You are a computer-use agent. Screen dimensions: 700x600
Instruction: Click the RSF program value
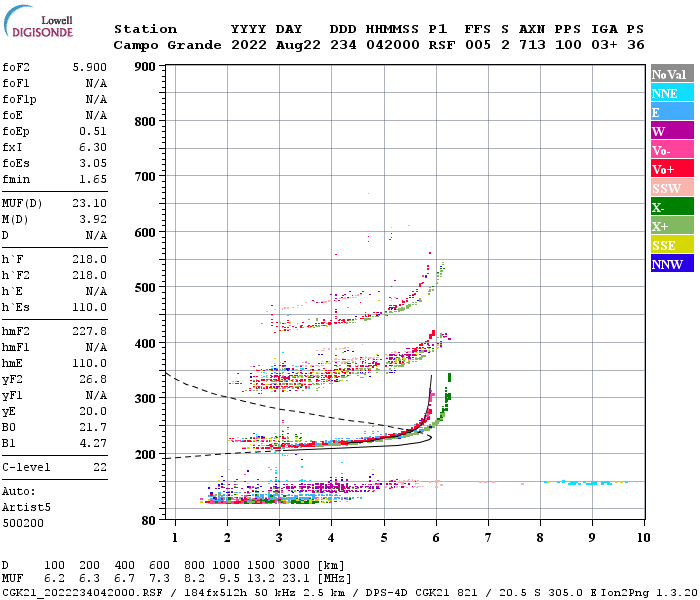click(442, 45)
